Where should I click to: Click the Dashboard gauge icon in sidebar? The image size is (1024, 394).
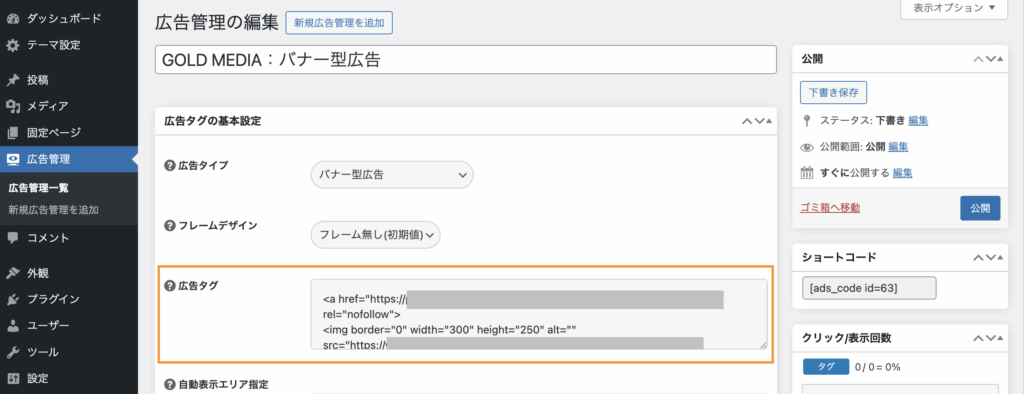coord(12,18)
